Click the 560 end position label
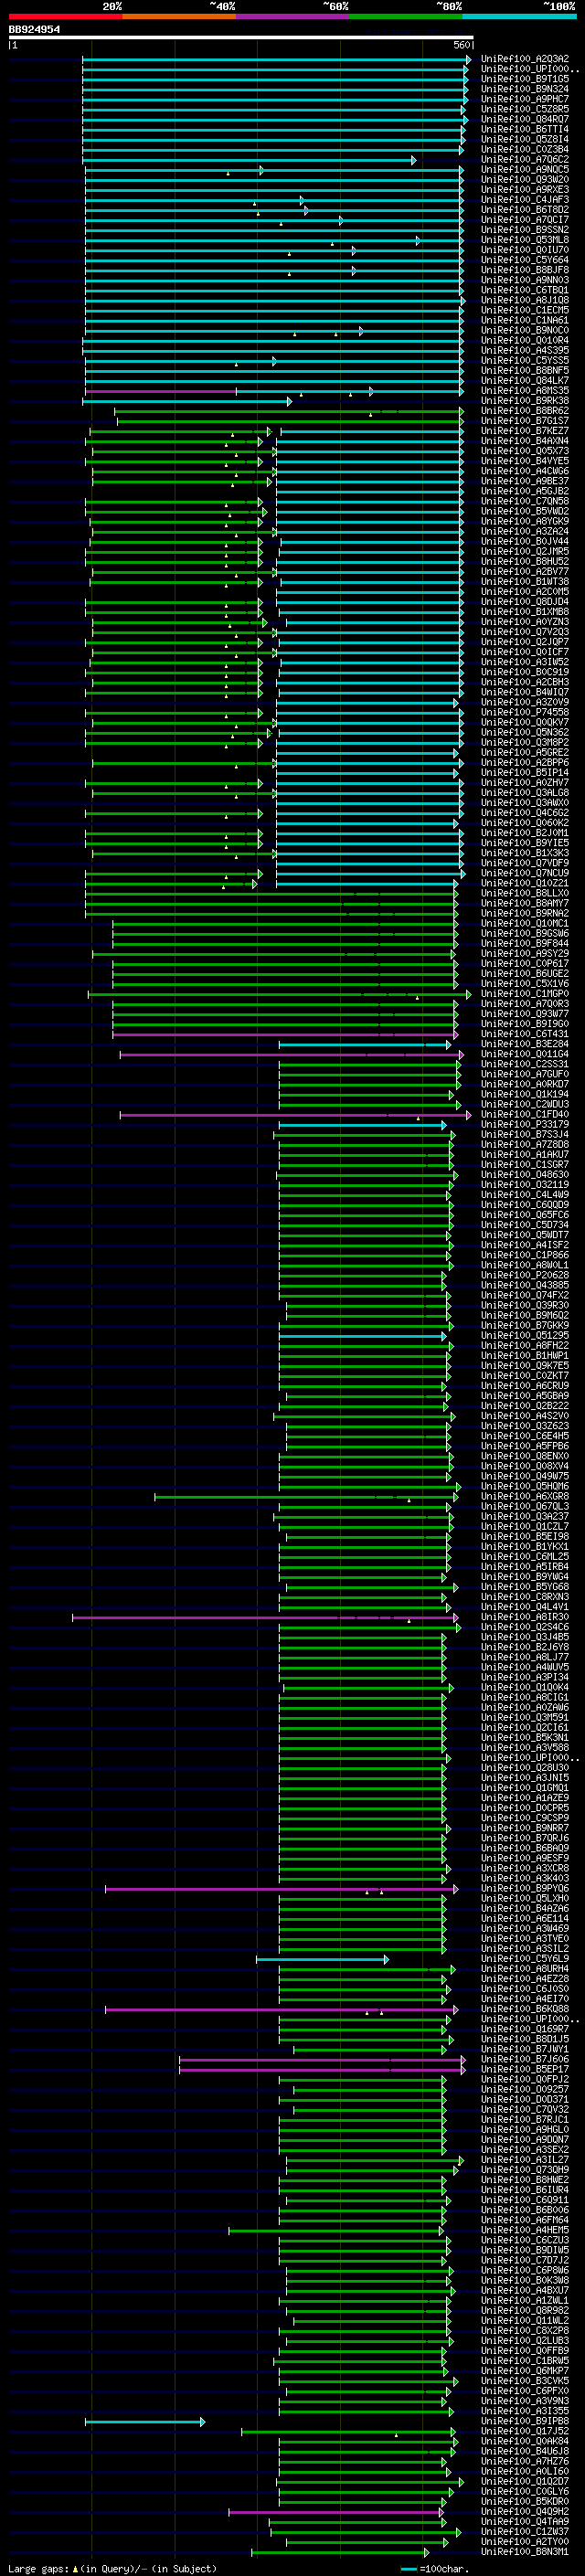The height and width of the screenshot is (2576, 585). click(462, 46)
